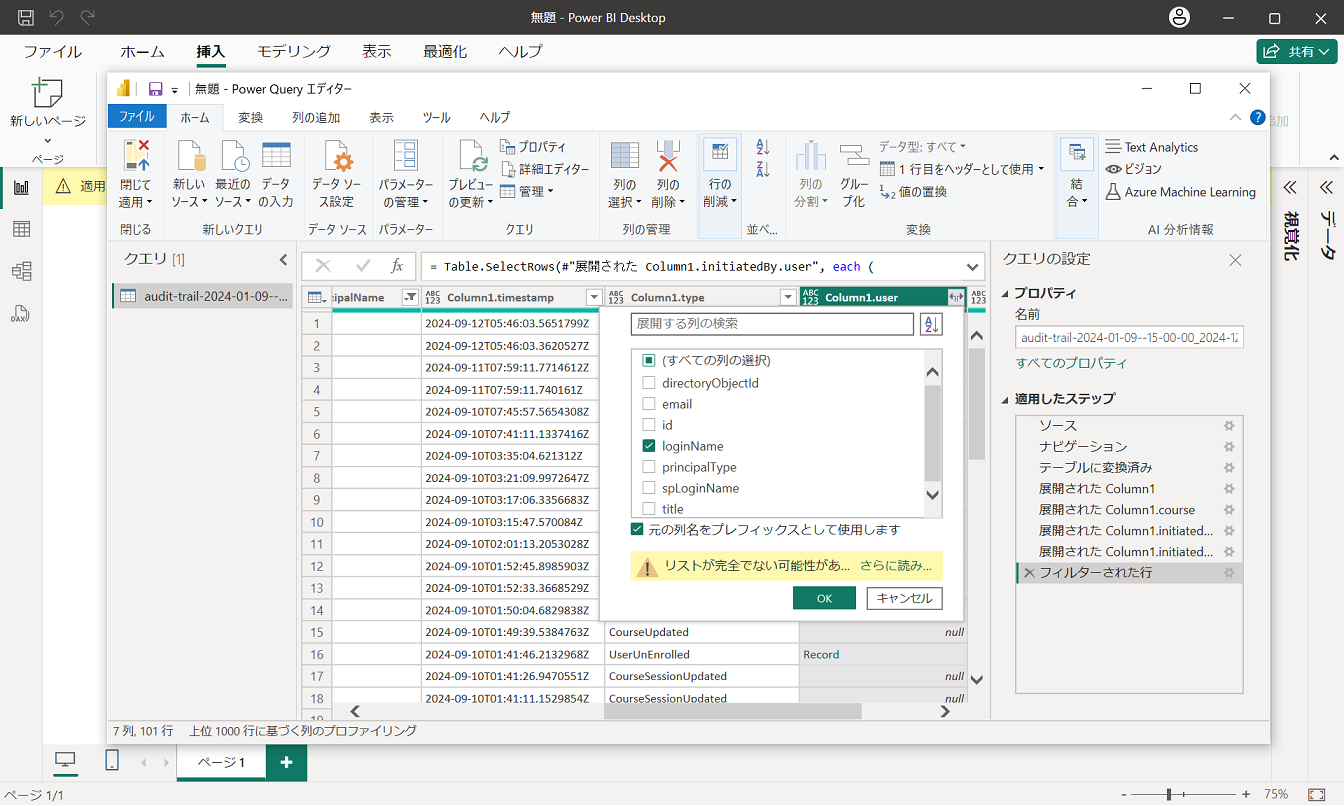
Task: Click Enter Data table icon
Action: 276,155
